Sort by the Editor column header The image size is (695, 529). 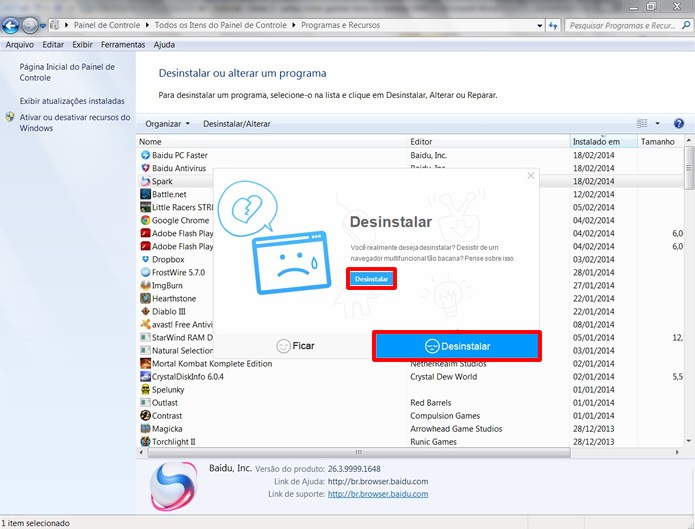(488, 141)
